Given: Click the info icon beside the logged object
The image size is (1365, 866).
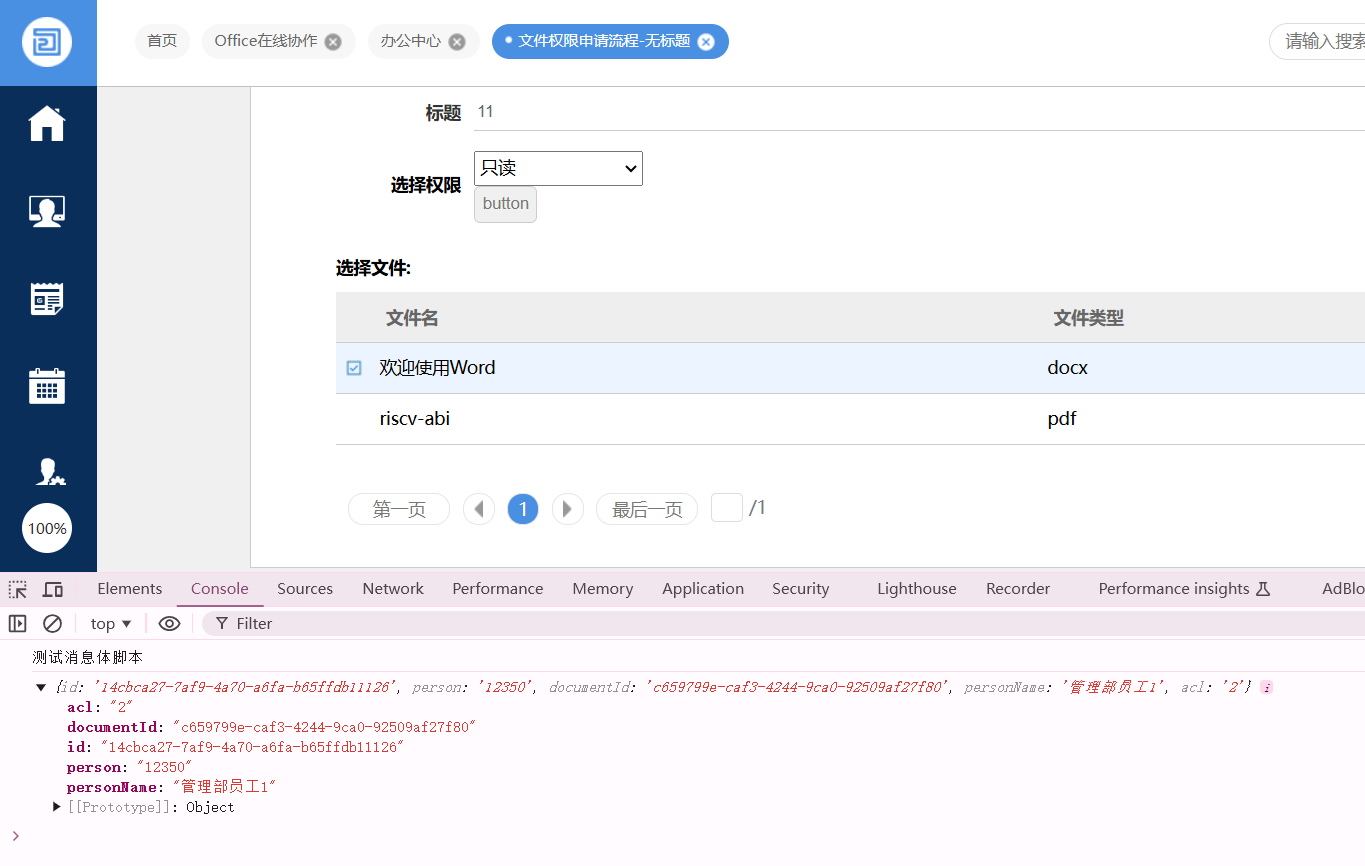Looking at the screenshot, I should coord(1266,688).
